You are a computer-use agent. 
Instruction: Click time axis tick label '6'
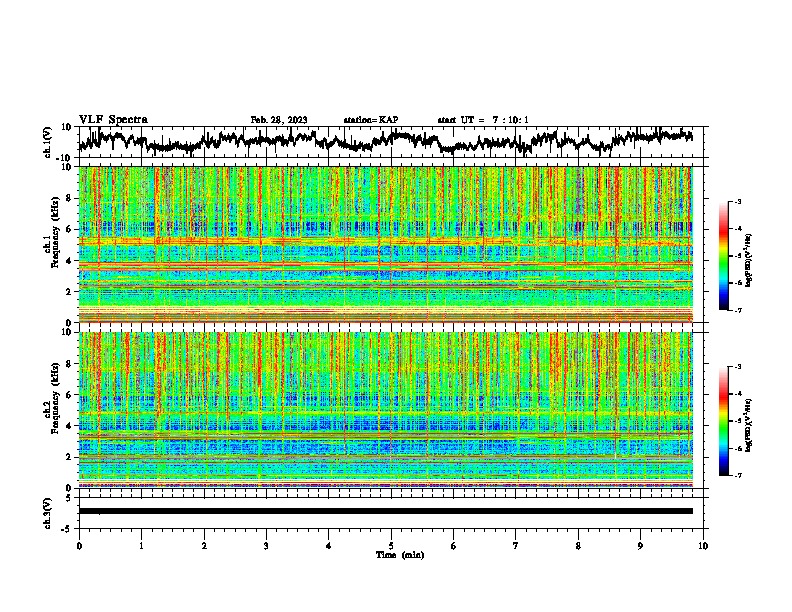click(x=454, y=546)
